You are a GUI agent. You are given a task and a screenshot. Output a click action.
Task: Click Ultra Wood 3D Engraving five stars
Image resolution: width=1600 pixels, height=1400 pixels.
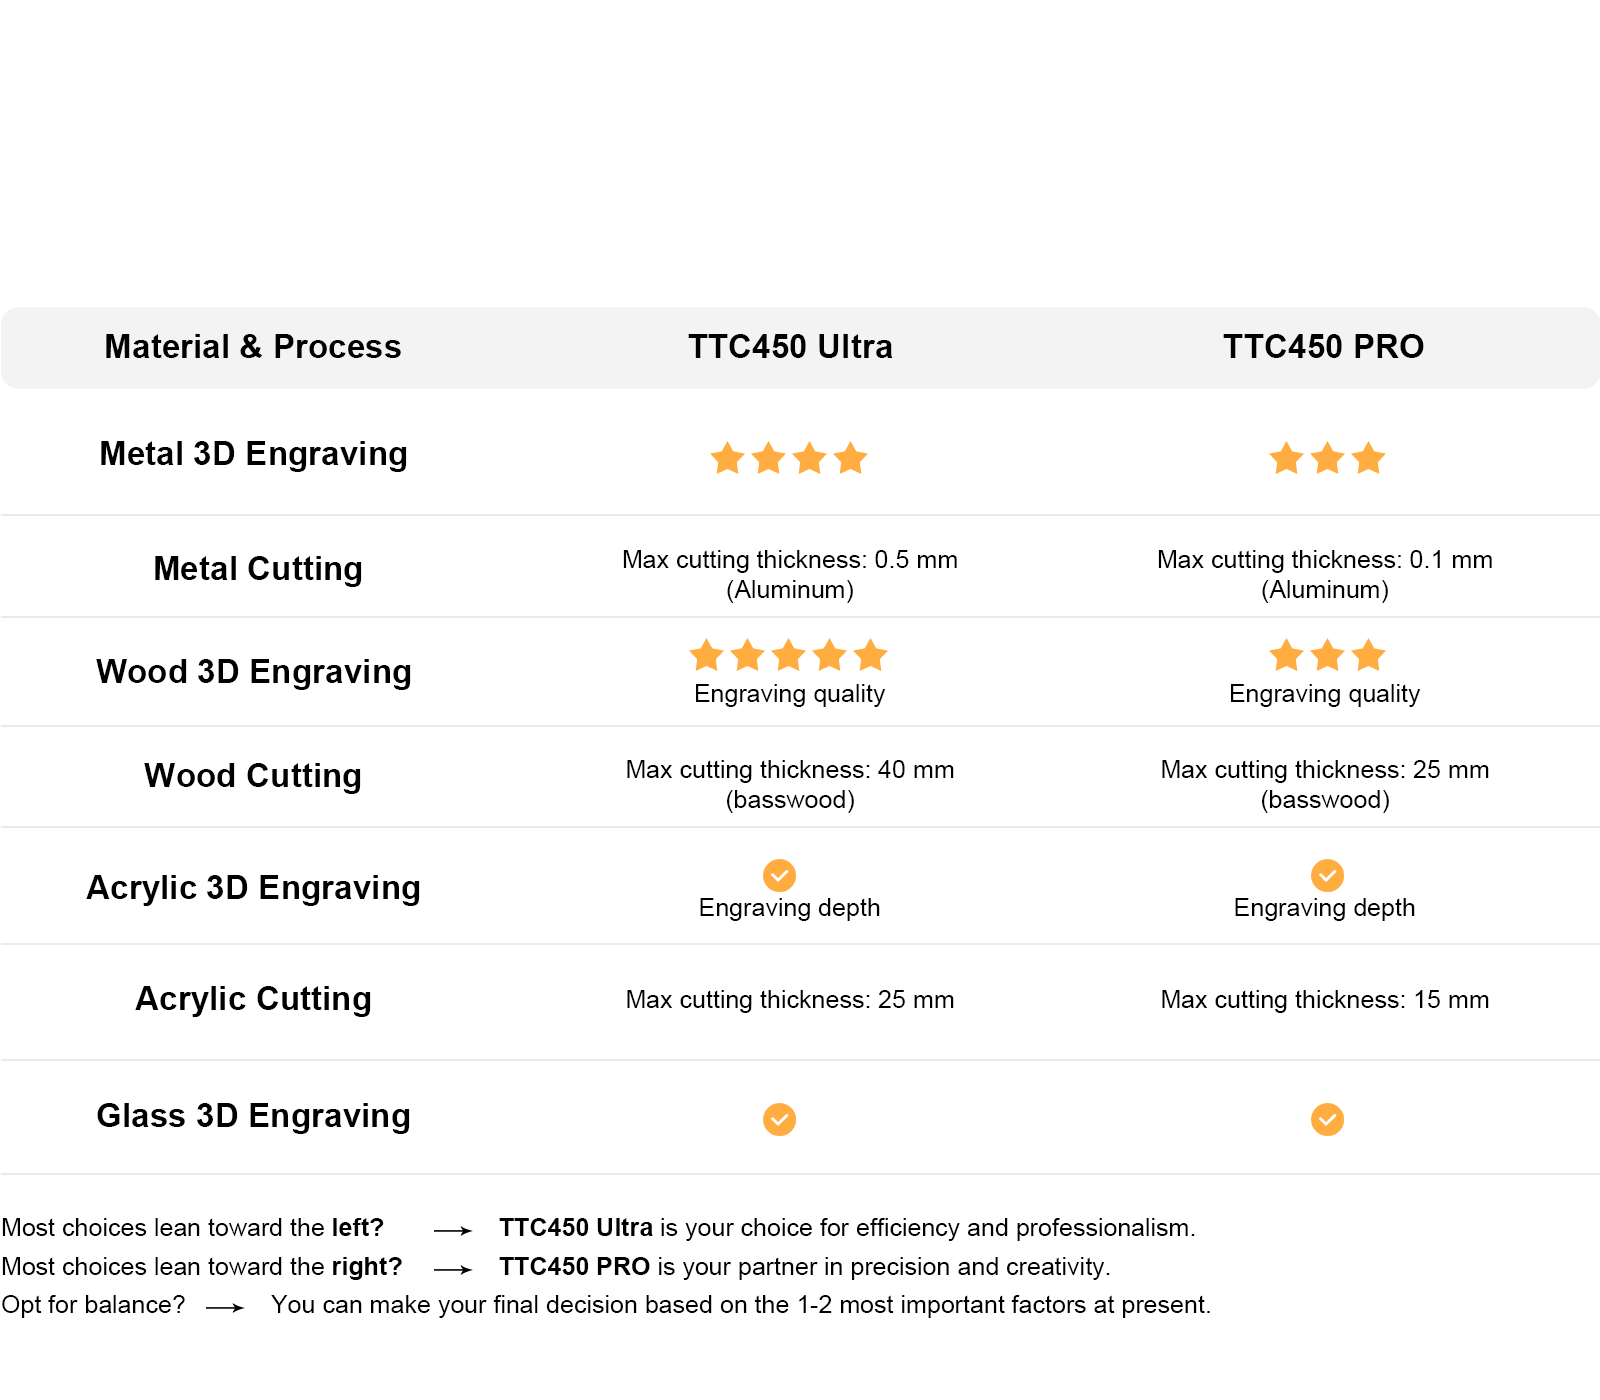pyautogui.click(x=789, y=656)
